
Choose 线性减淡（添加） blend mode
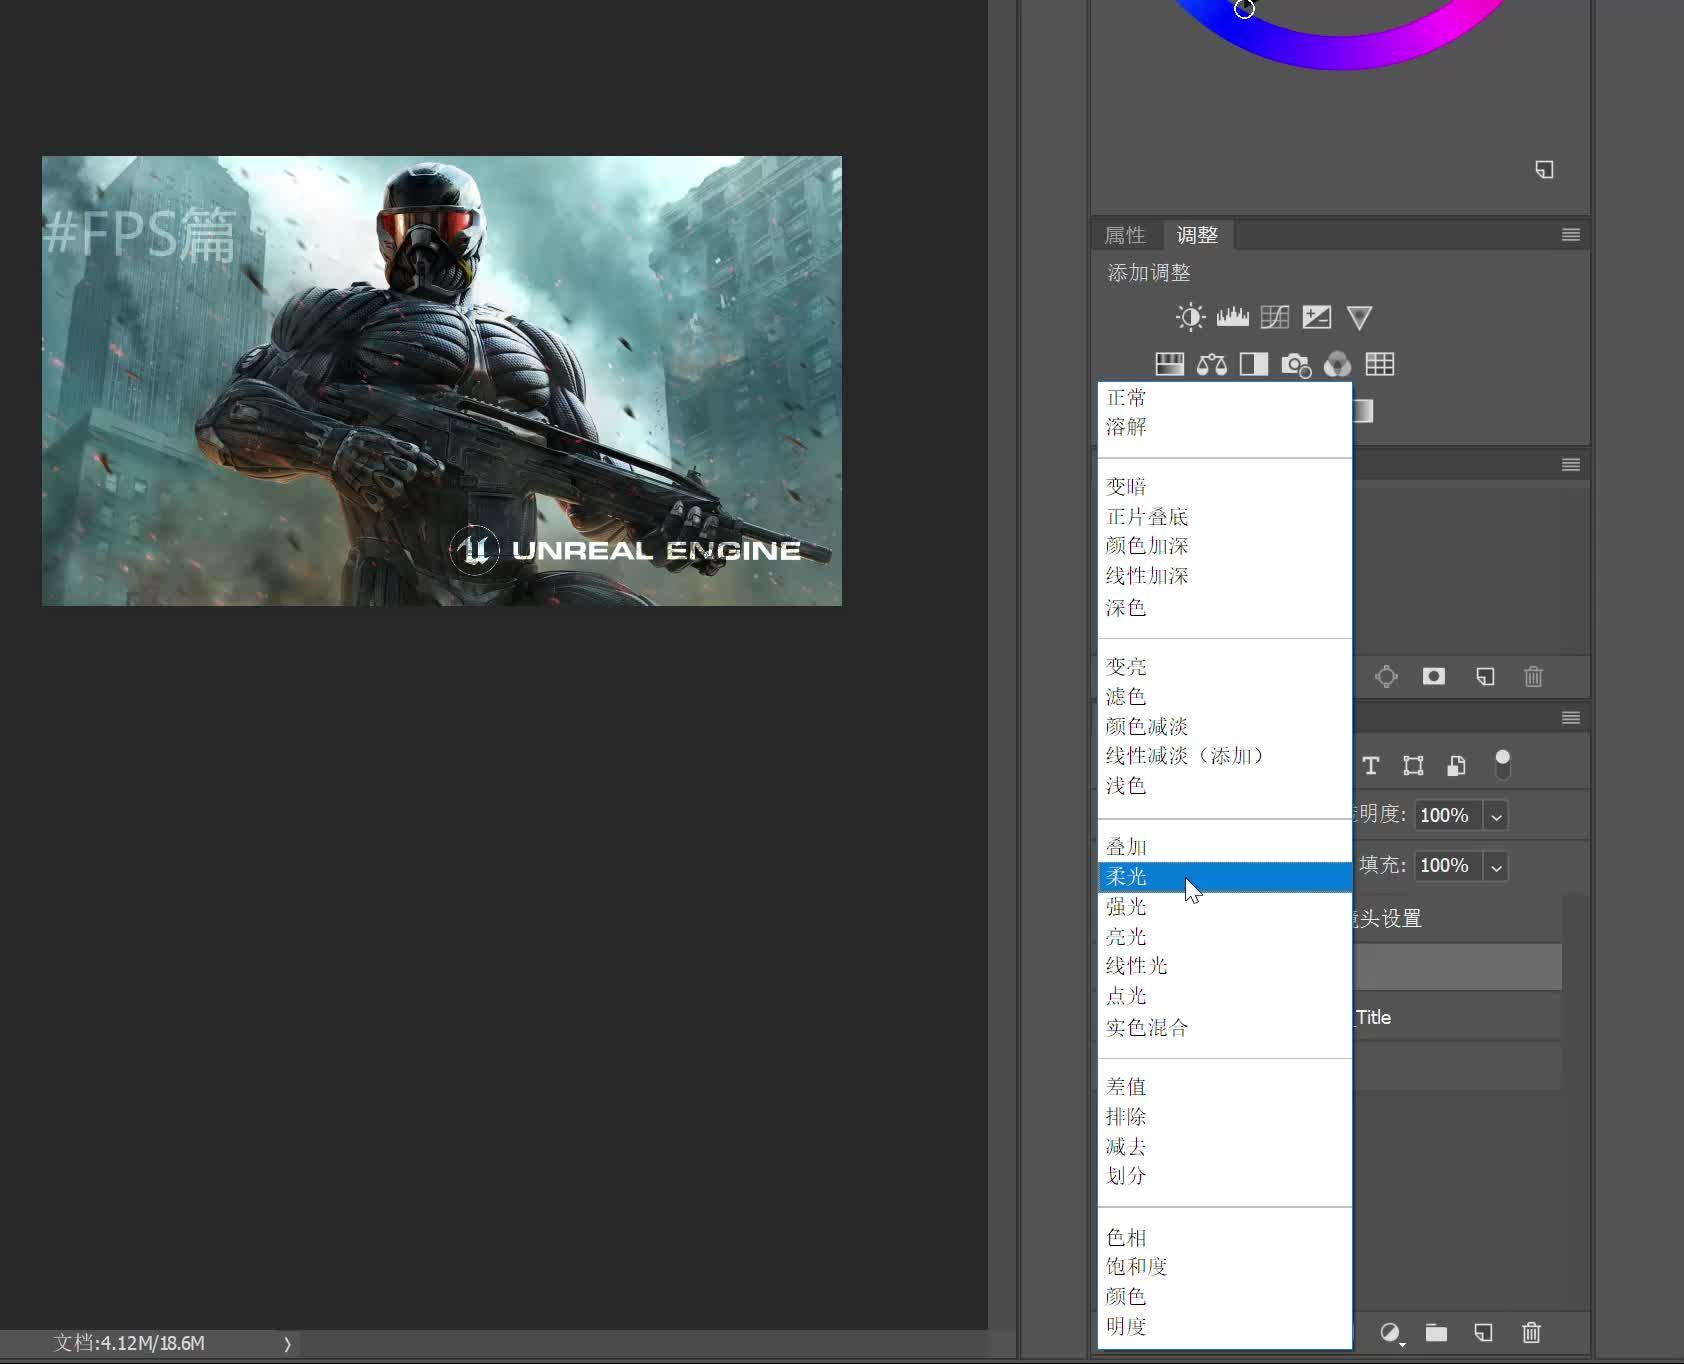(x=1225, y=756)
